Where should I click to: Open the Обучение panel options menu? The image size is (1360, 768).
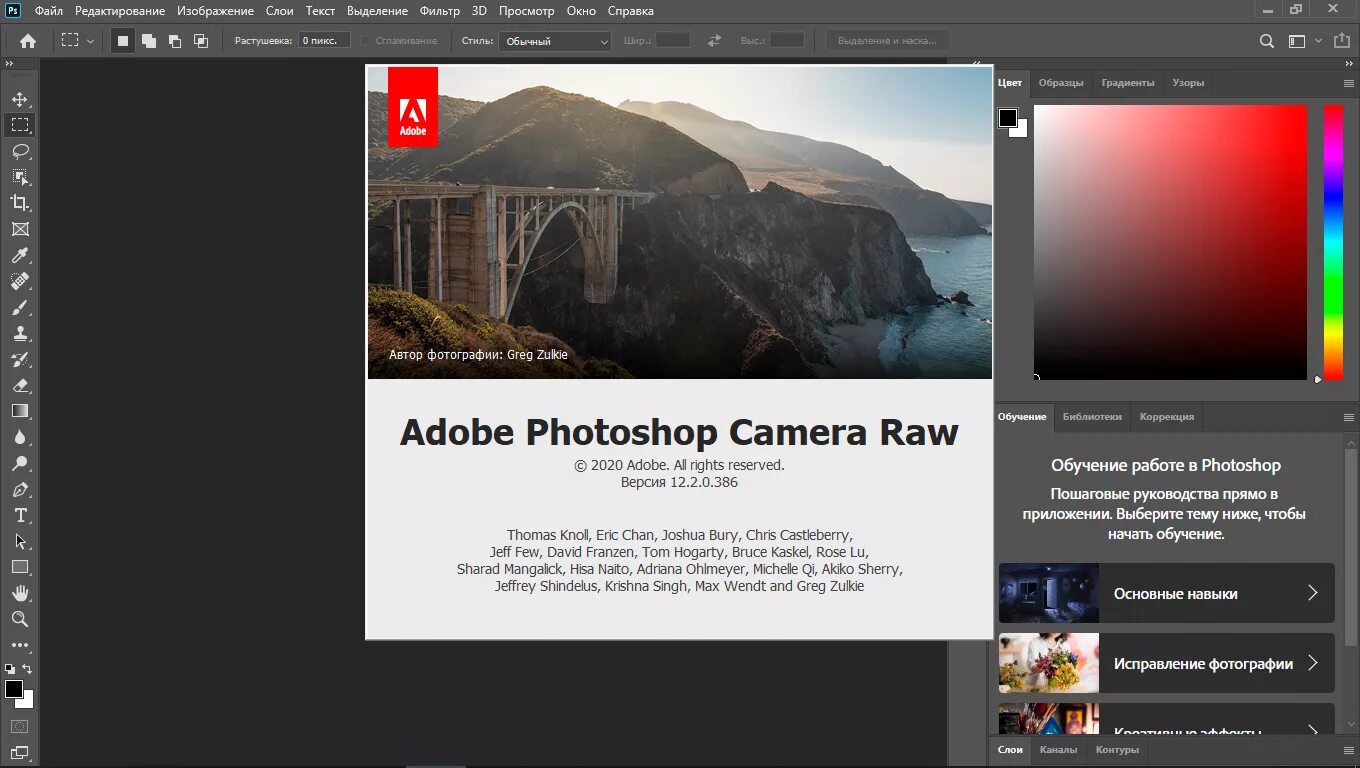click(1349, 417)
